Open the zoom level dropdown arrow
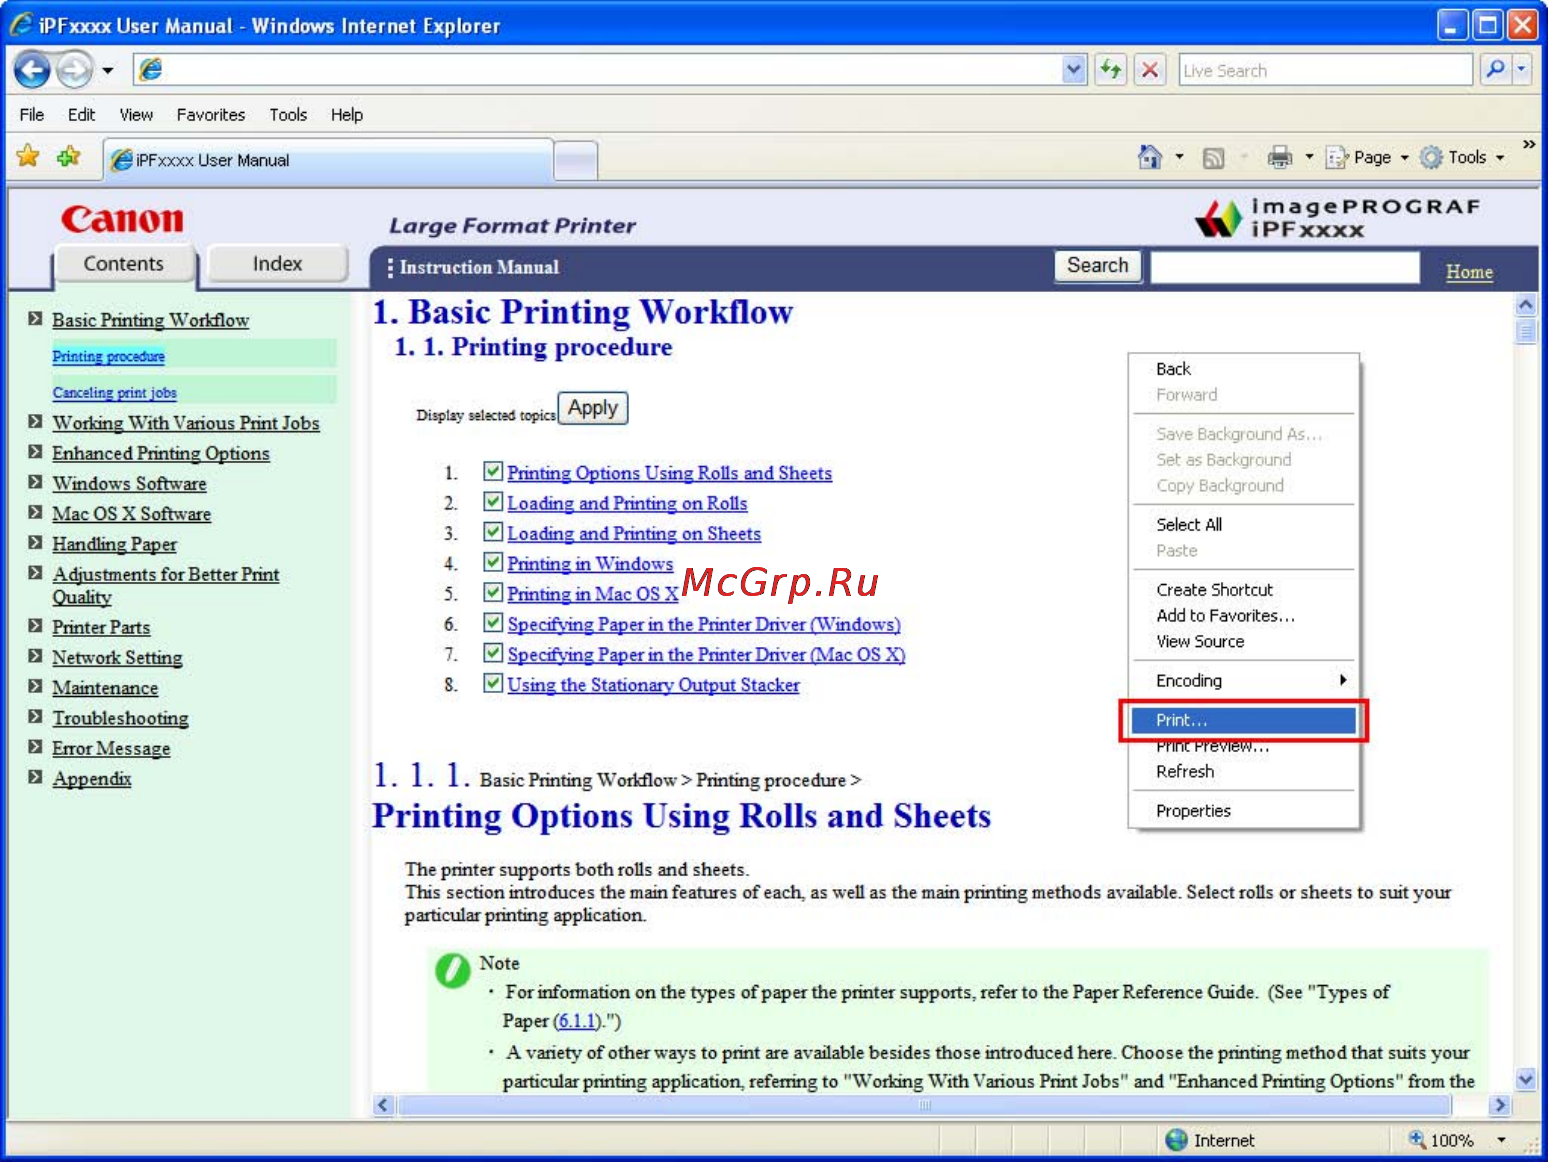 coord(1501,1140)
